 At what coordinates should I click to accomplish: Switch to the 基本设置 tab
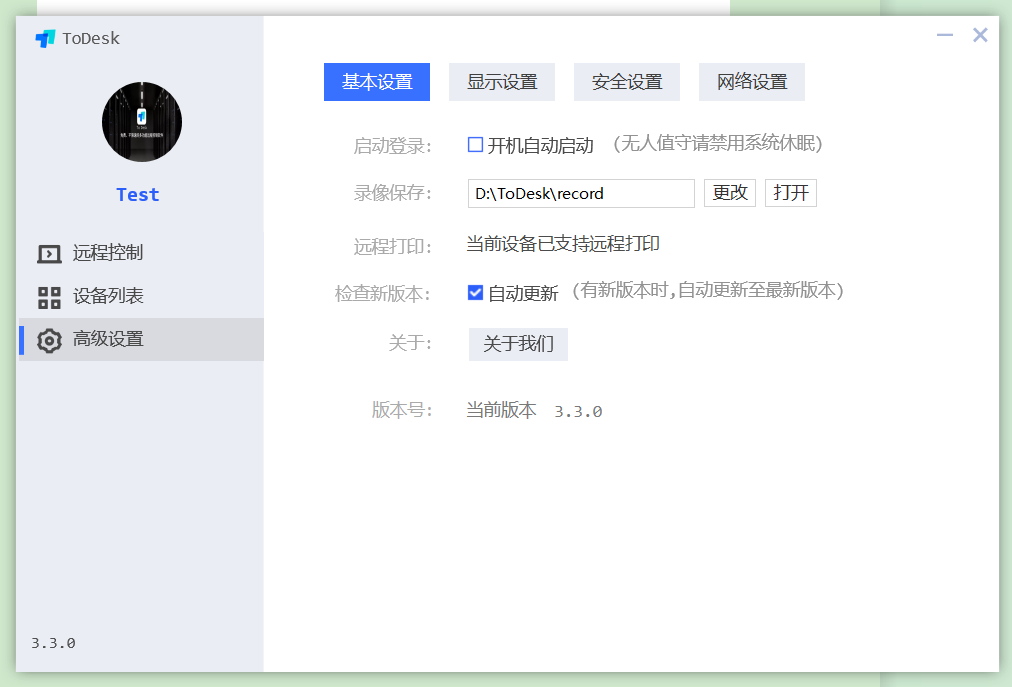coord(377,82)
